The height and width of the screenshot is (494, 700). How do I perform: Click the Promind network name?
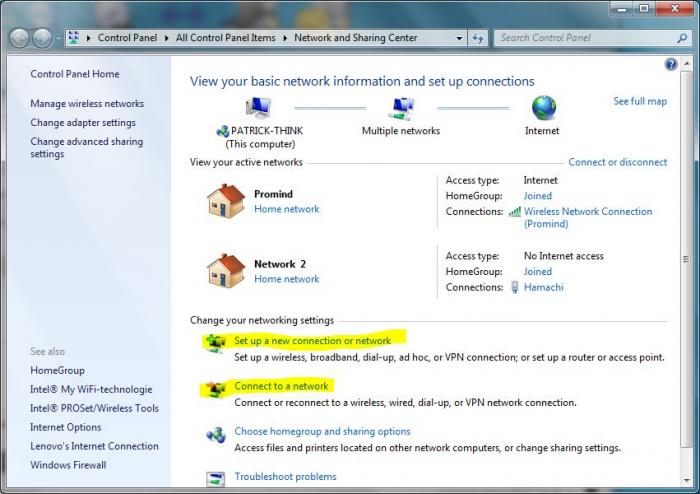coord(273,194)
